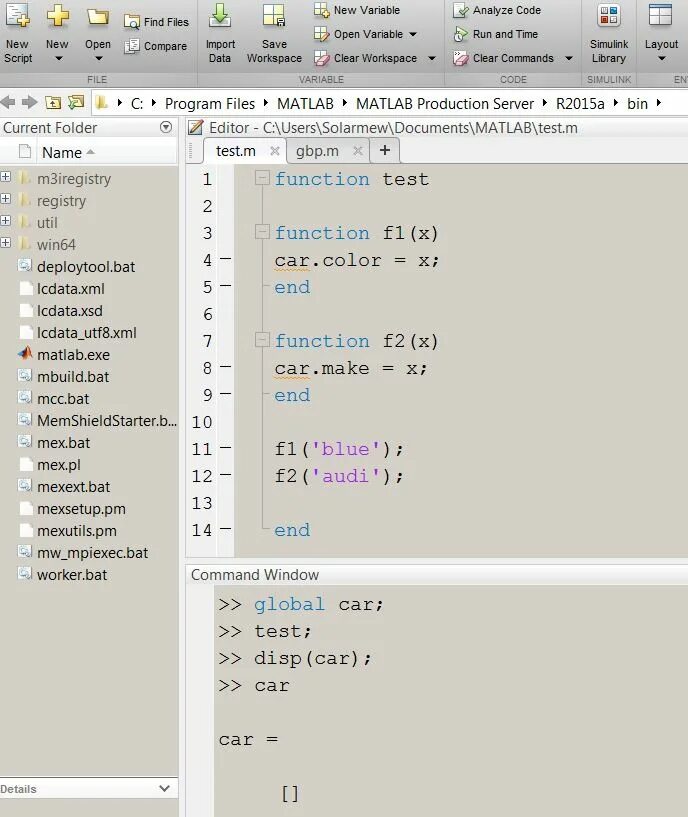Image resolution: width=688 pixels, height=817 pixels.
Task: Toggle breakpoint at line 11 dash
Action: (x=226, y=448)
